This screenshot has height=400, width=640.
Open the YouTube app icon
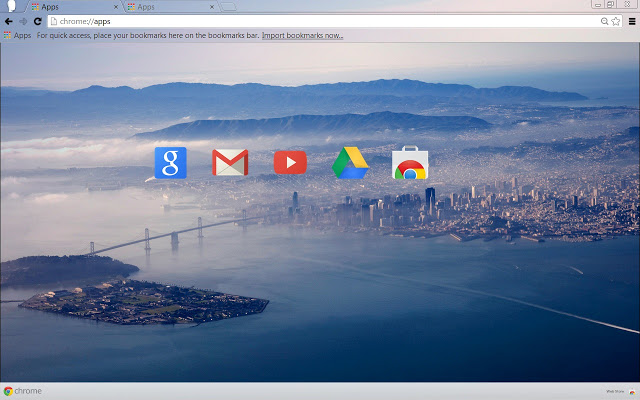click(x=290, y=162)
